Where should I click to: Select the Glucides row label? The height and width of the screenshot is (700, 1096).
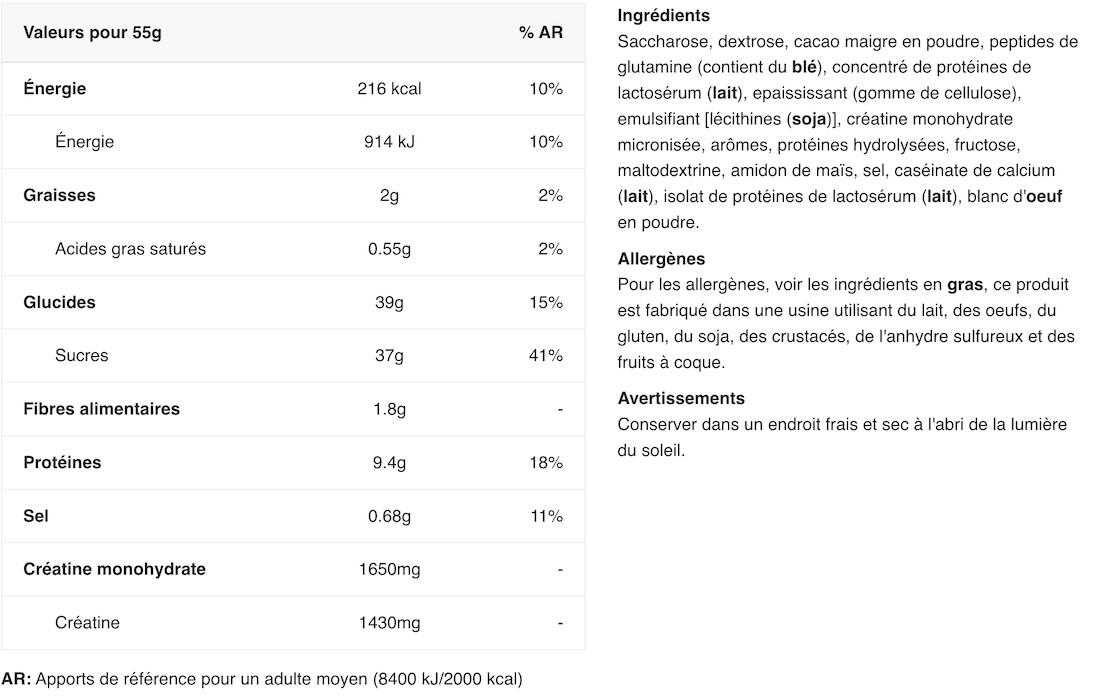click(x=59, y=302)
